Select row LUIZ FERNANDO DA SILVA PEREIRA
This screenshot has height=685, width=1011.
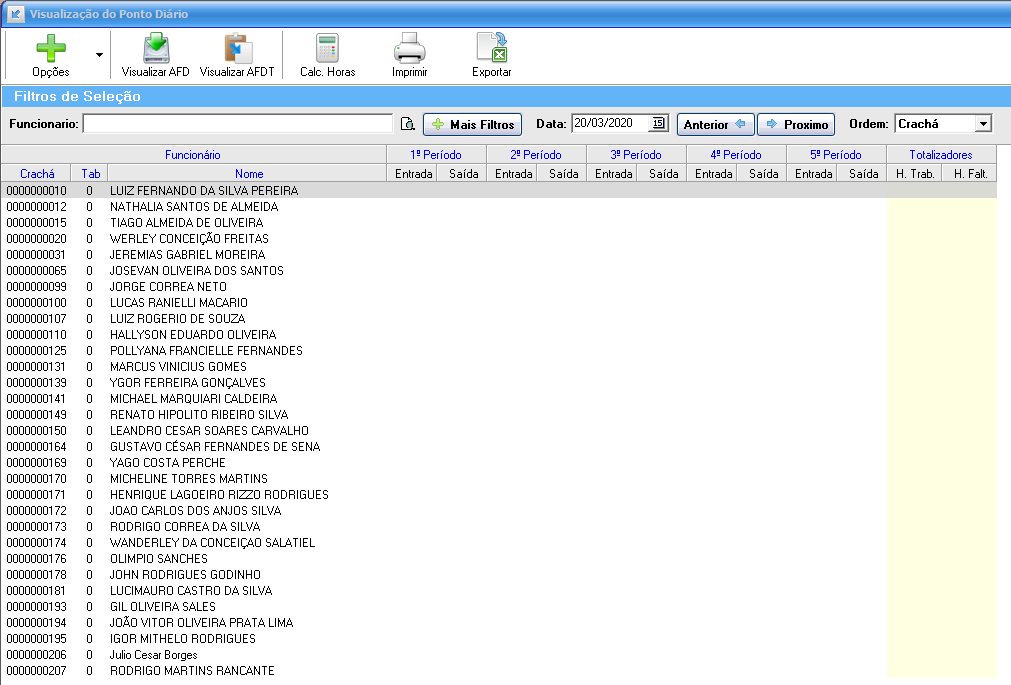coord(204,190)
